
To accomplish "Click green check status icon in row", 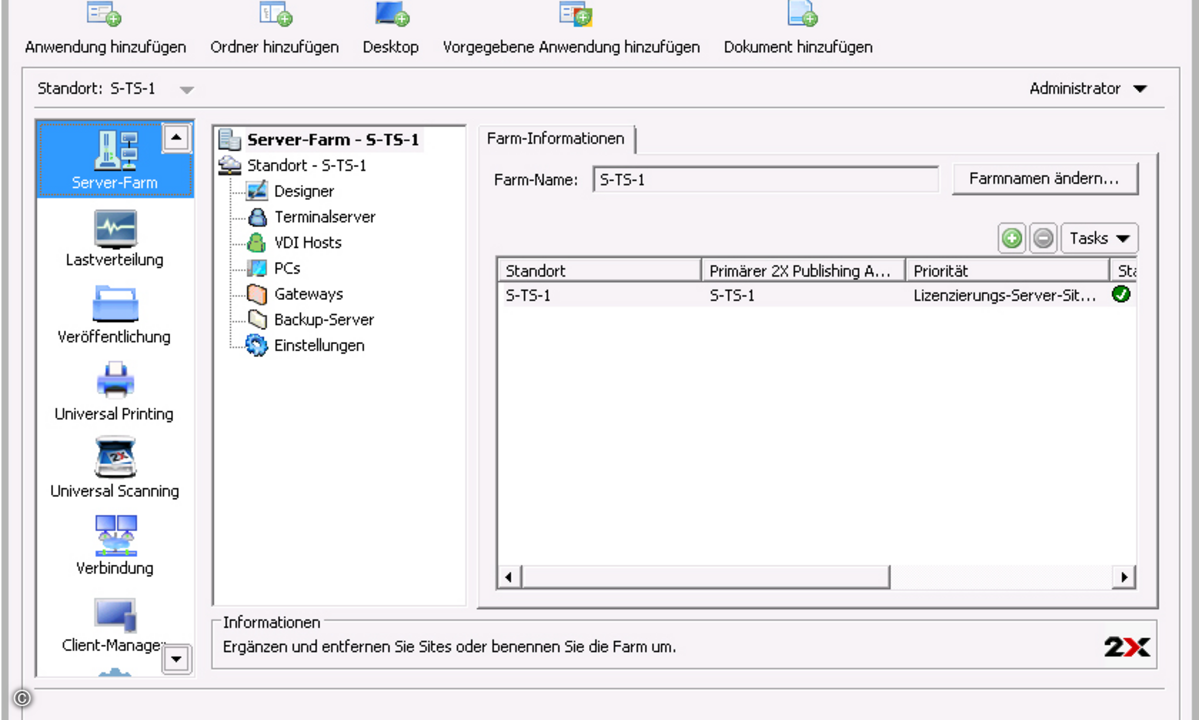I will 1121,294.
